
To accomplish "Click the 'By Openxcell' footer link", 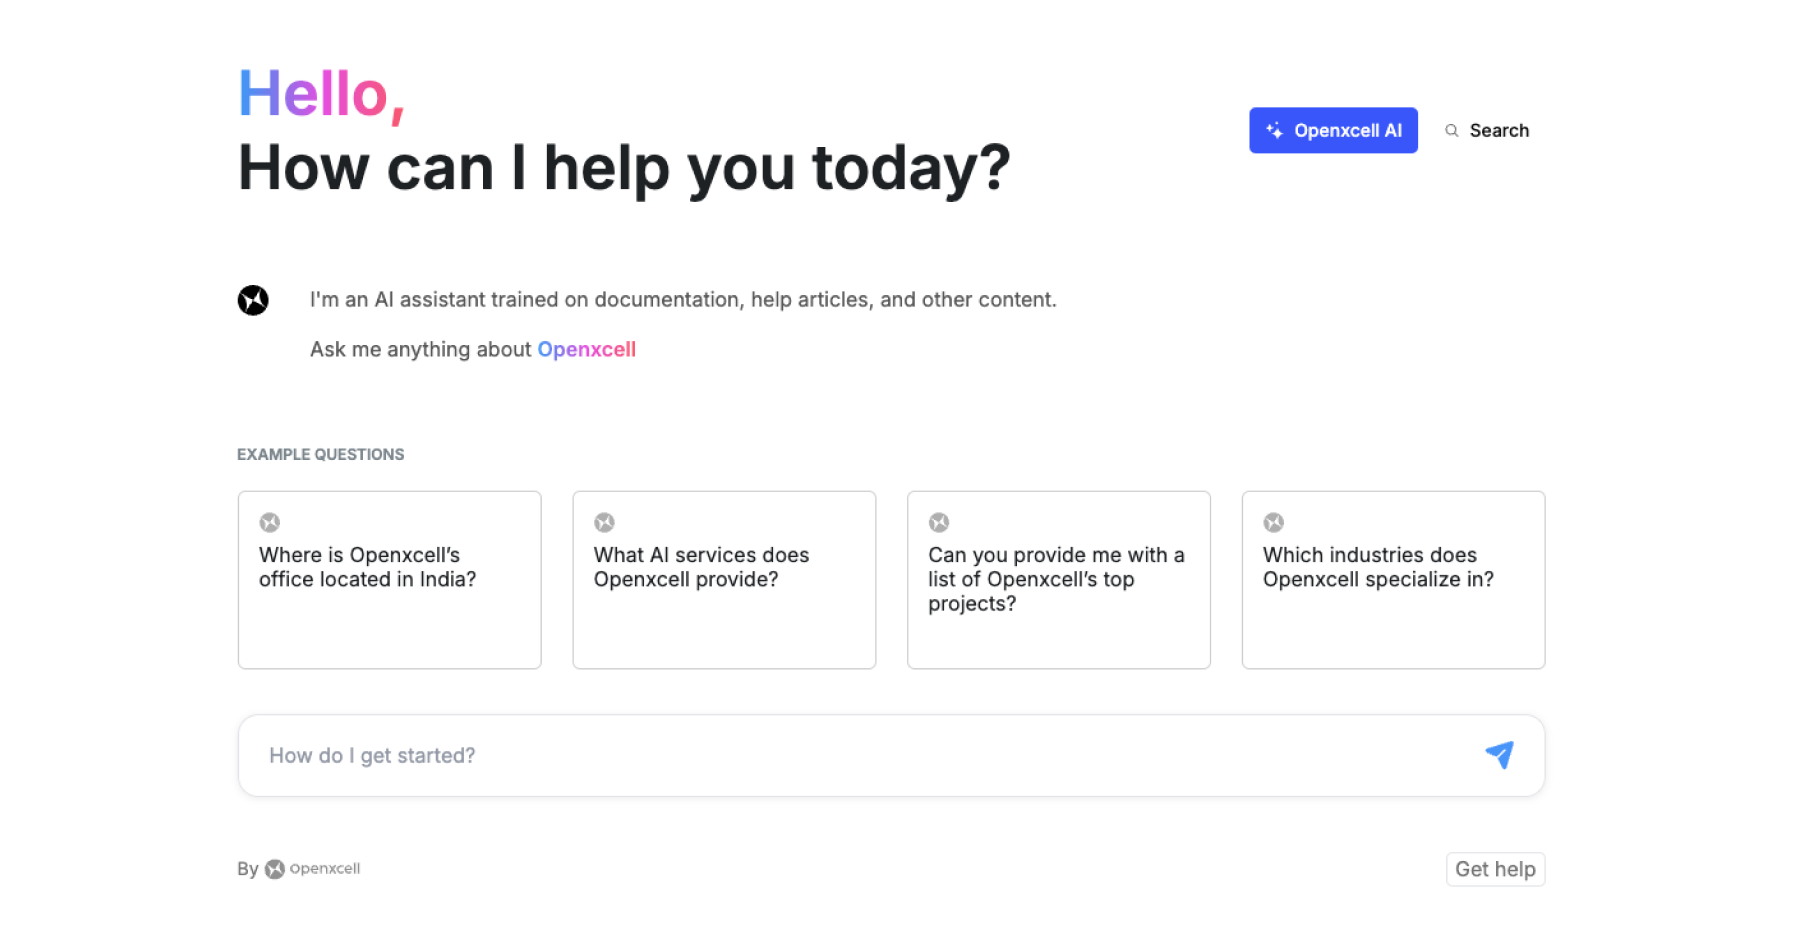I will [299, 869].
